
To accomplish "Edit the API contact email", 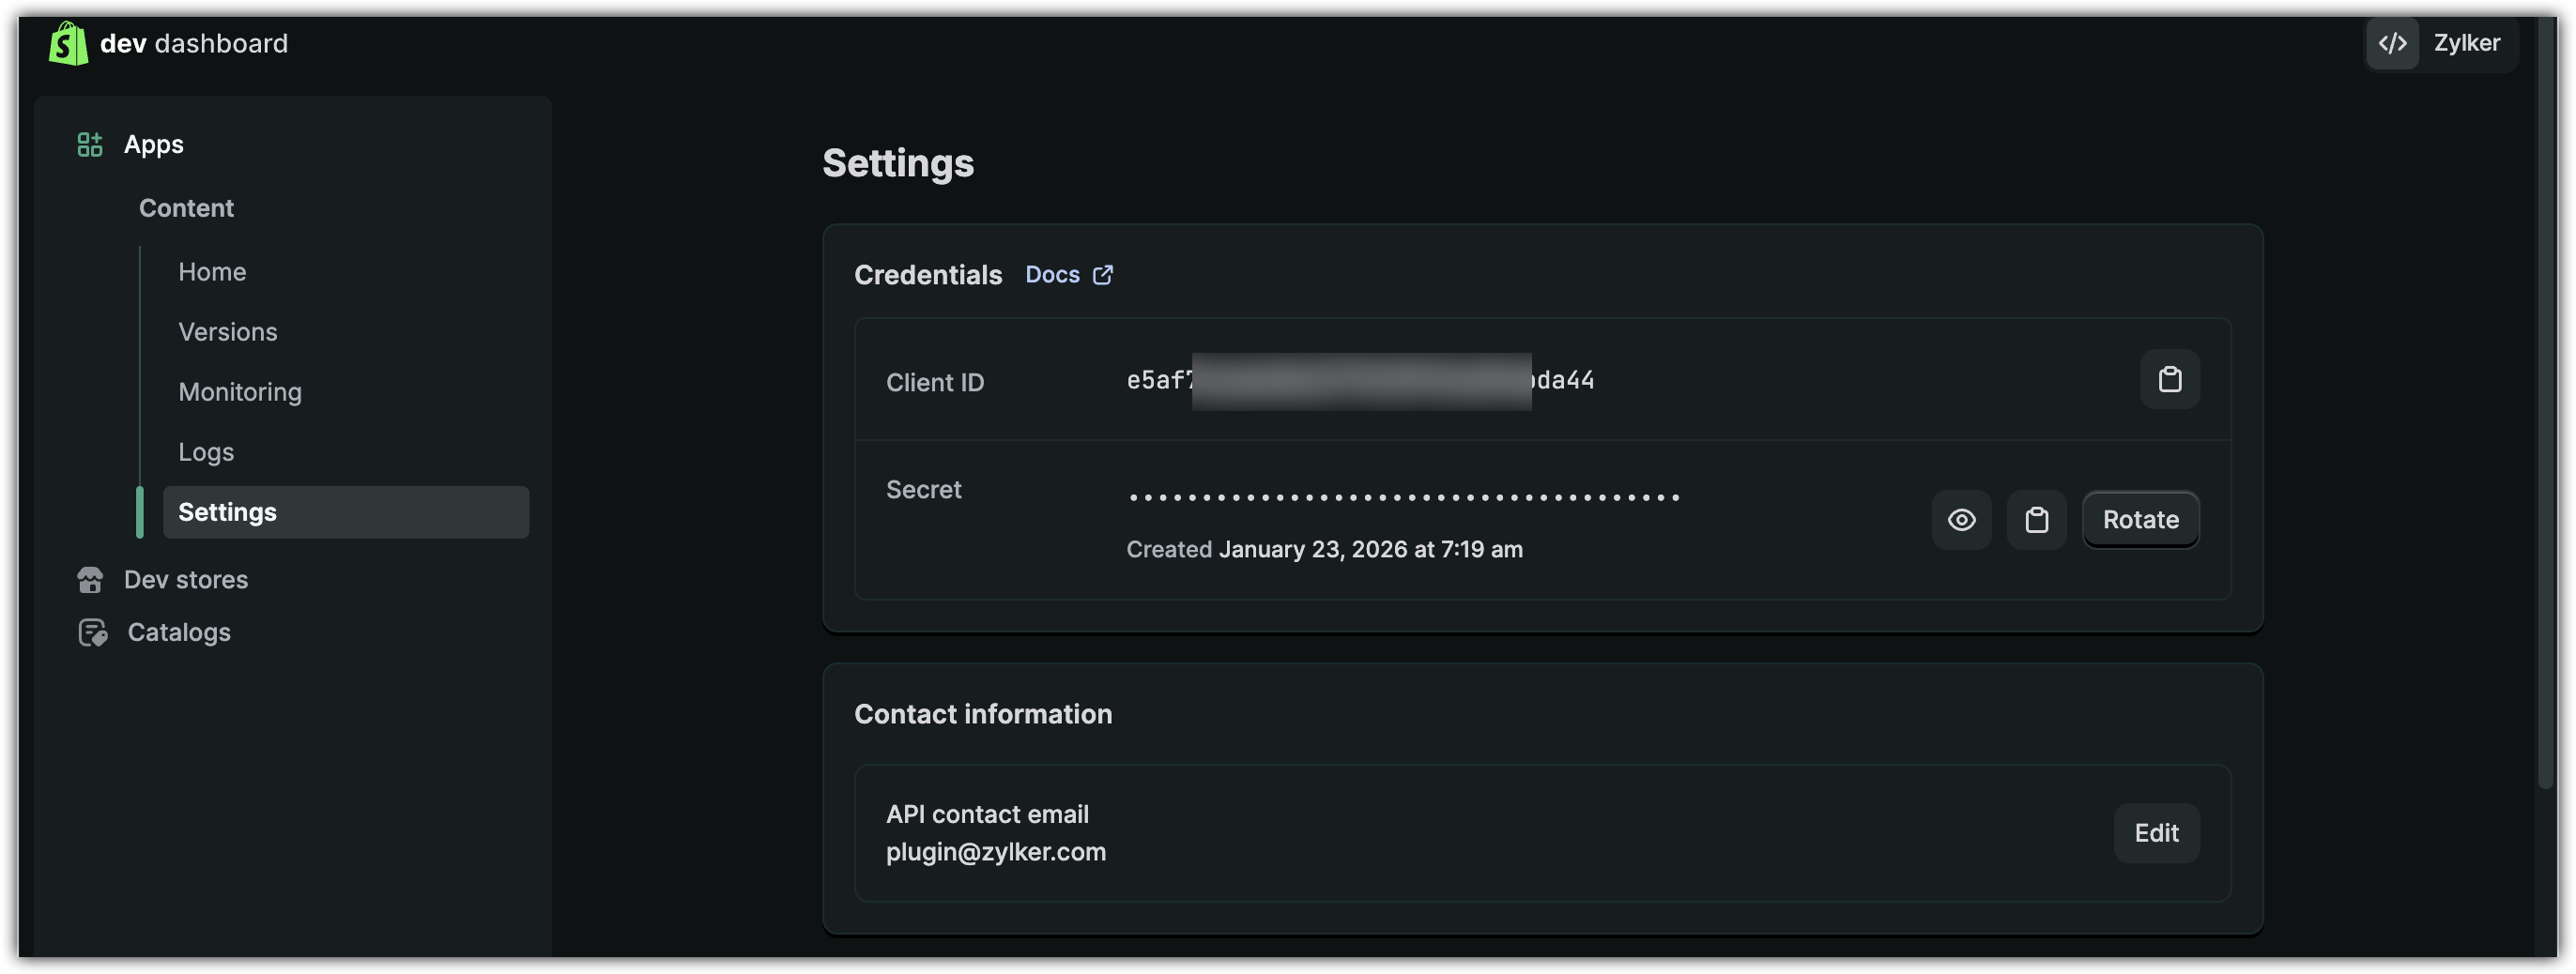I will [x=2156, y=833].
